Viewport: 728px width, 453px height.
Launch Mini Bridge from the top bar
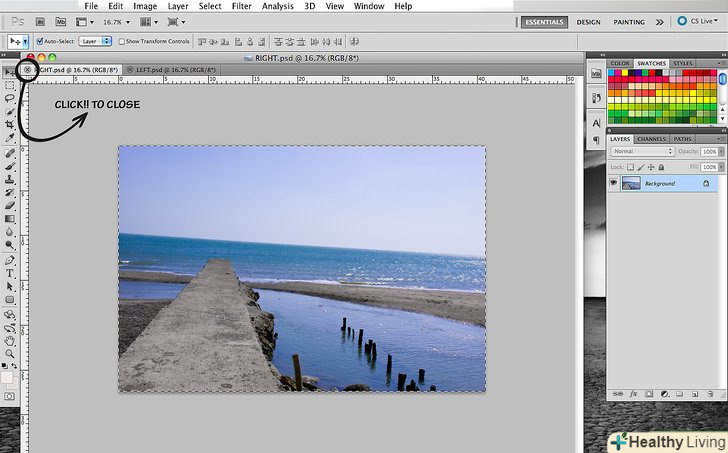pyautogui.click(x=62, y=20)
